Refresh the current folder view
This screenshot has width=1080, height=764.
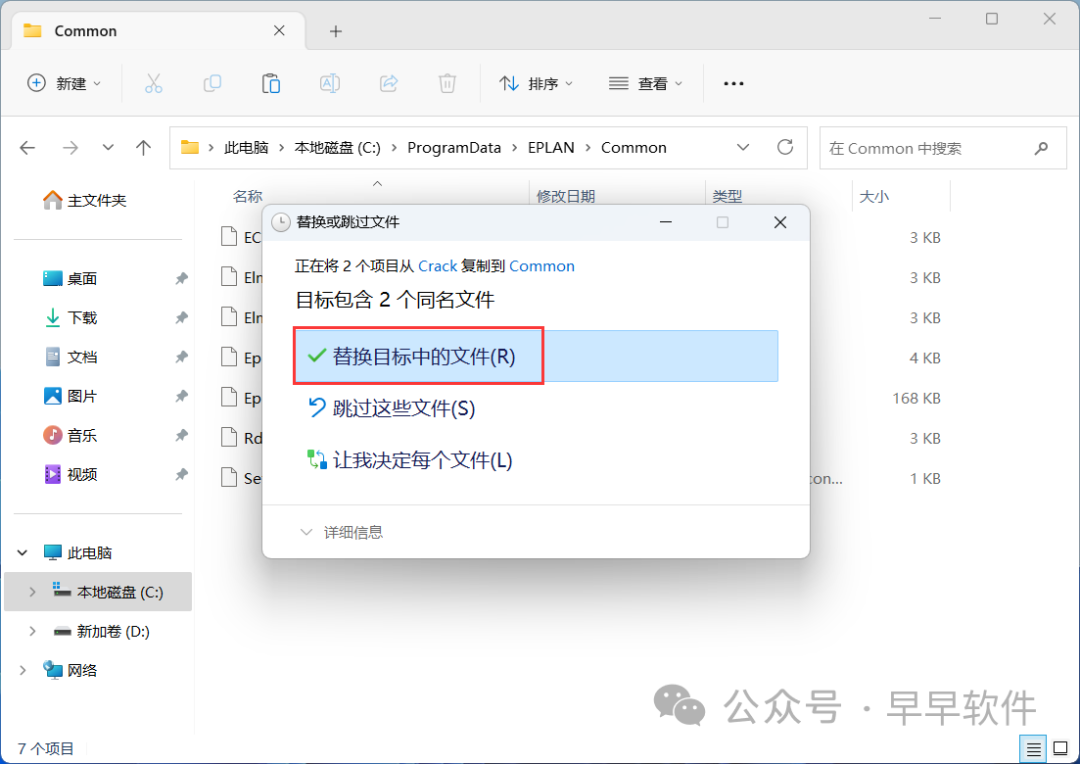pyautogui.click(x=785, y=148)
